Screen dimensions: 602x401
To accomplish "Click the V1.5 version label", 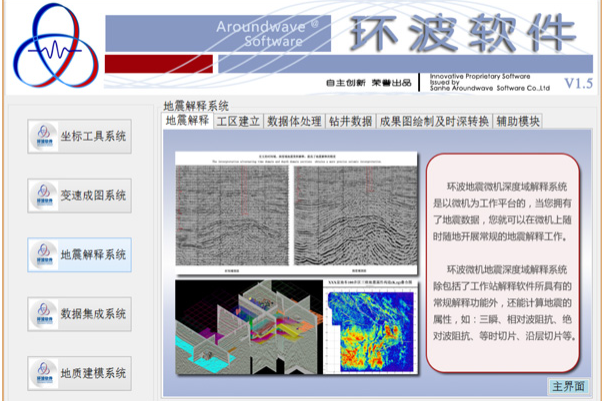I will click(x=578, y=83).
